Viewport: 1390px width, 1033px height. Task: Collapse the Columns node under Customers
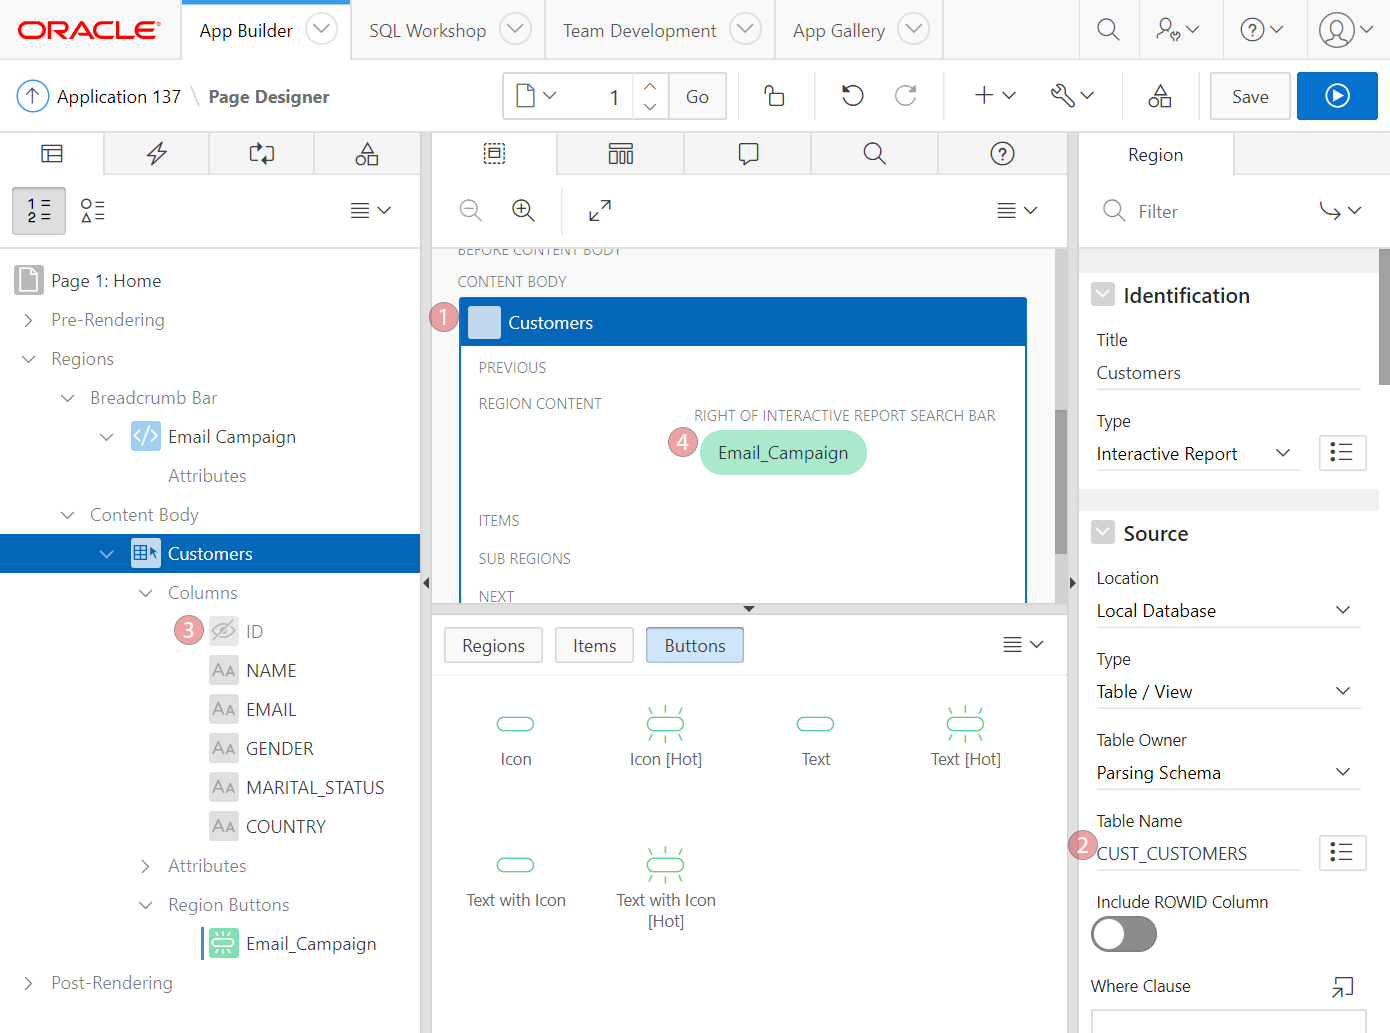pos(146,593)
